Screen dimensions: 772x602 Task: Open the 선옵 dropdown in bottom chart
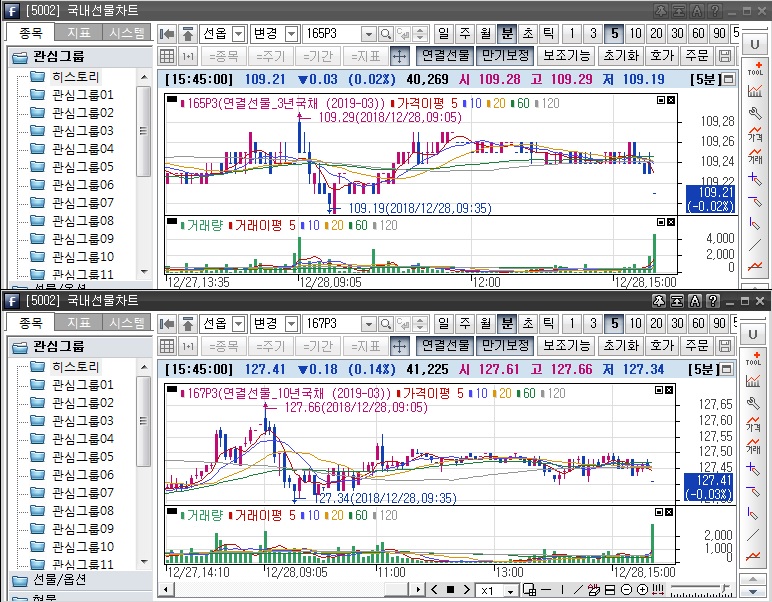[x=237, y=324]
